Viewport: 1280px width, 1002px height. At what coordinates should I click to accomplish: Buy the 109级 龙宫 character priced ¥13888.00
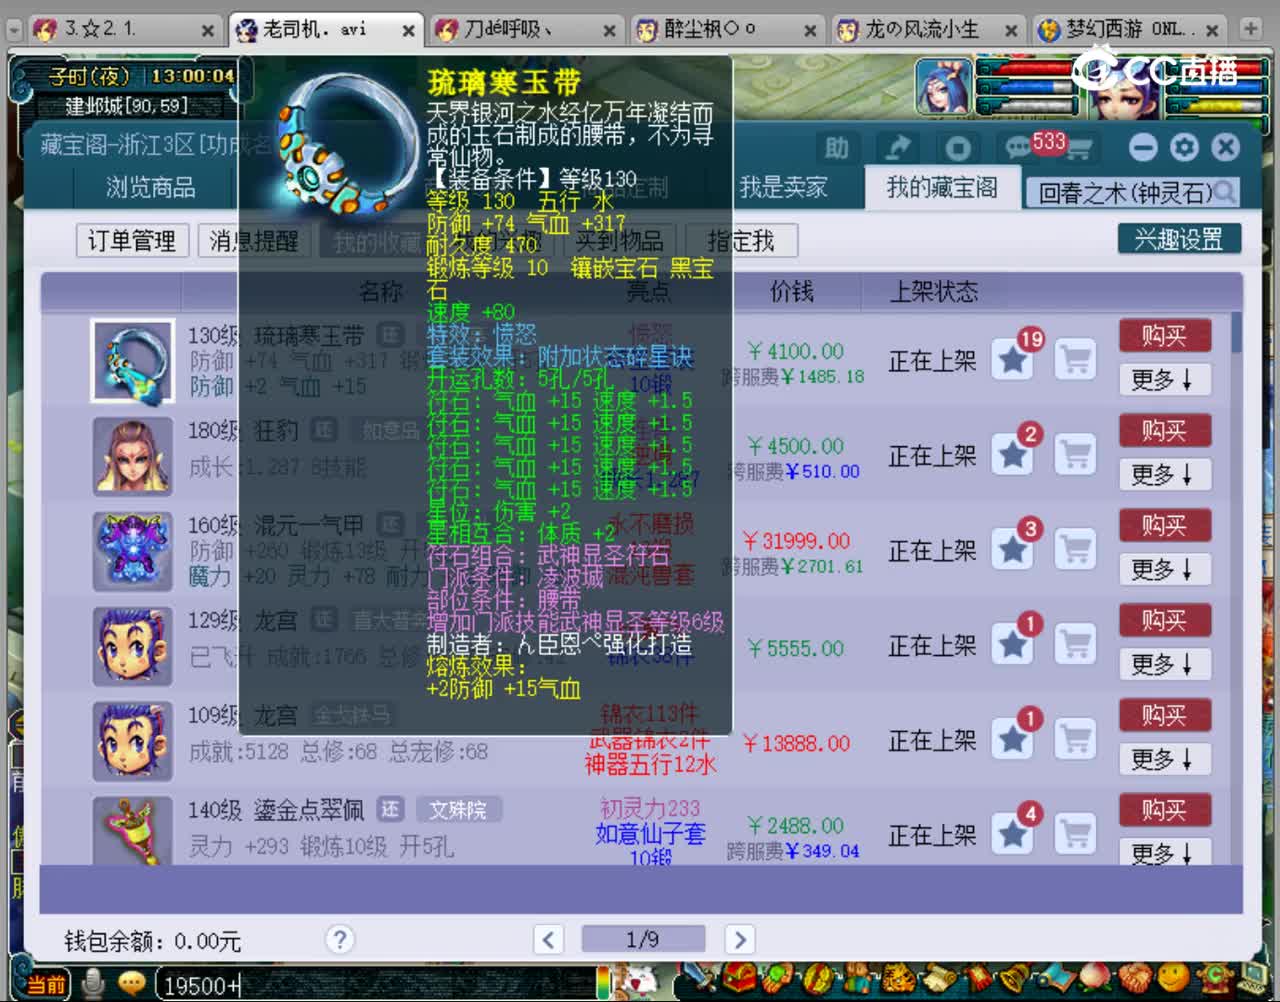click(x=1164, y=715)
